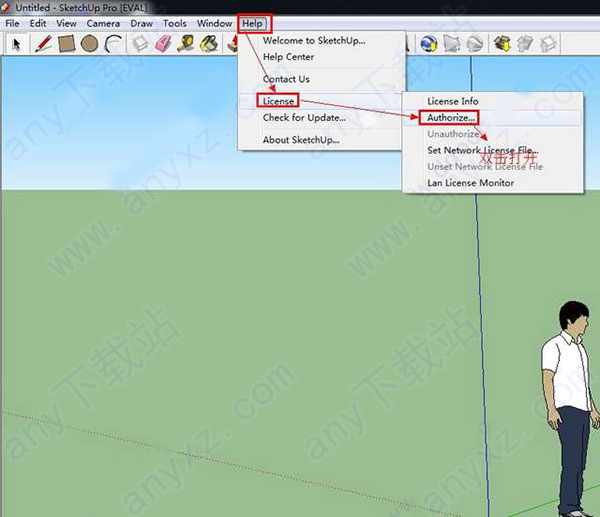Choose the Rectangle drawing tool

click(x=66, y=44)
